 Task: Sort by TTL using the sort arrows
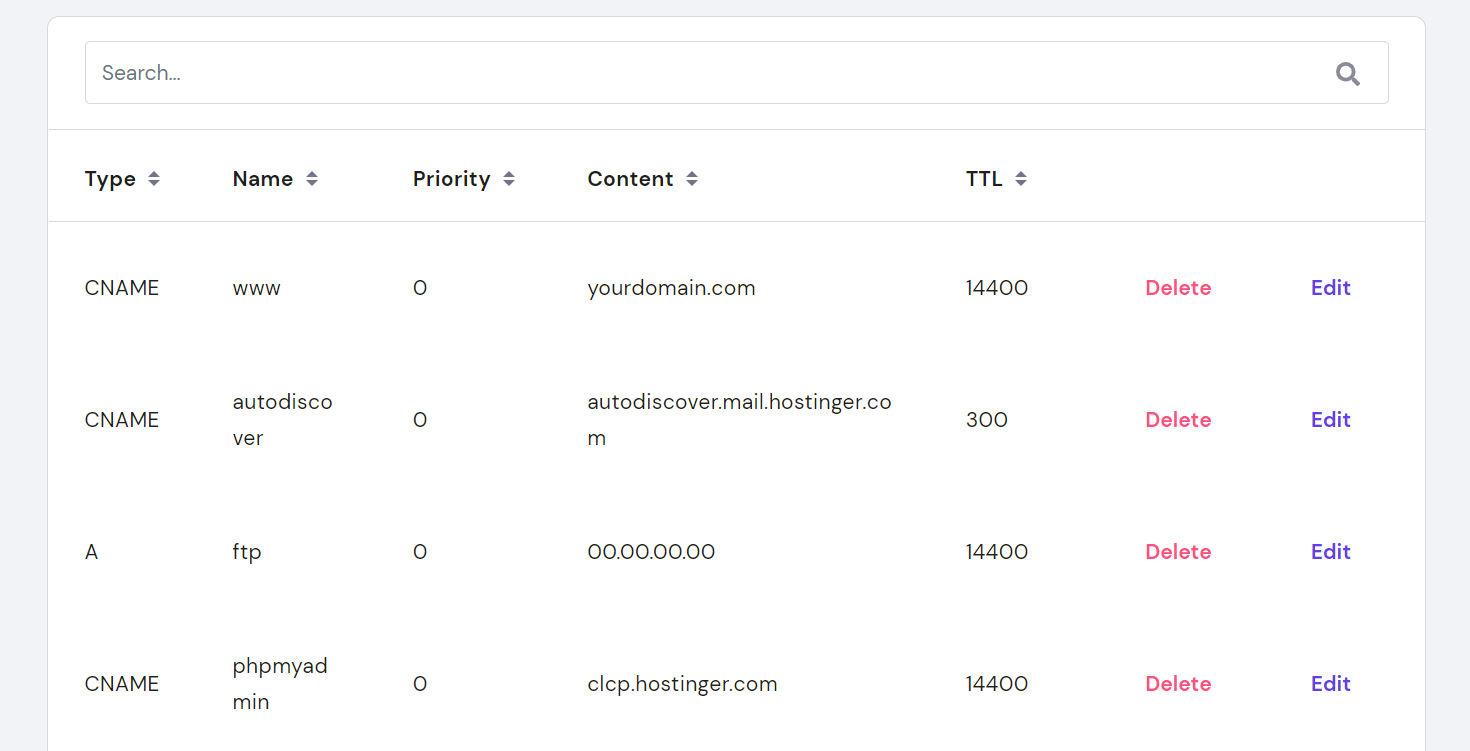[x=1021, y=179]
